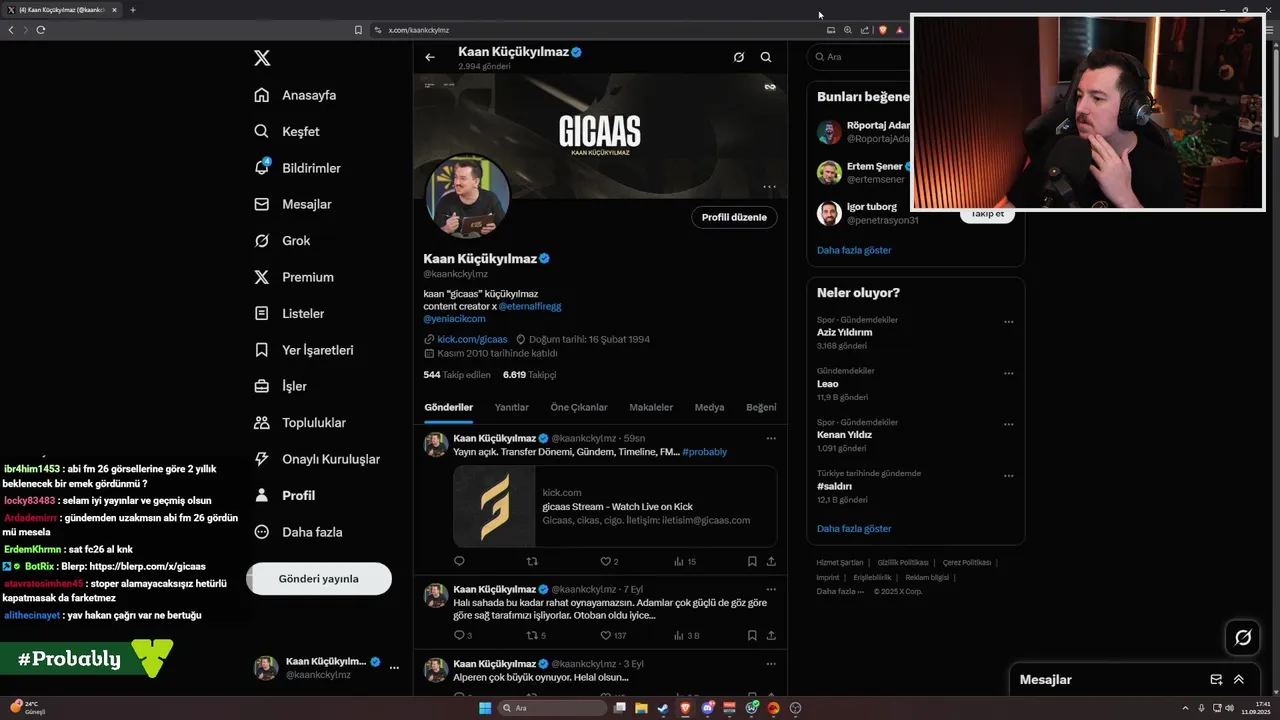Reply to the 'Halı sahada' post

coord(462,635)
